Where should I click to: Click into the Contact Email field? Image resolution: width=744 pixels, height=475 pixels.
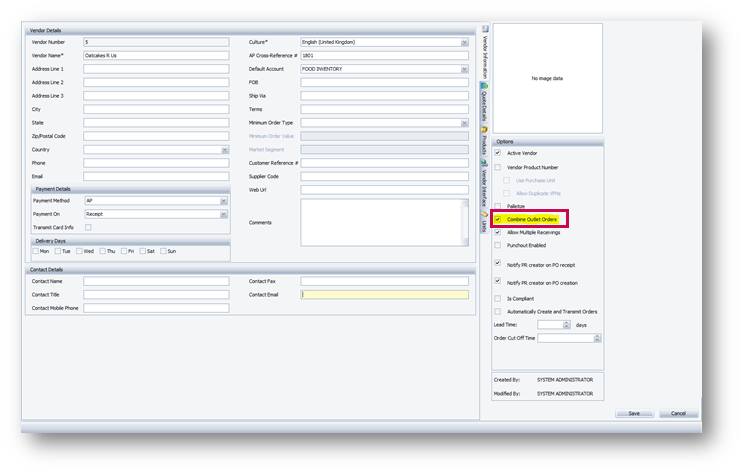click(384, 295)
